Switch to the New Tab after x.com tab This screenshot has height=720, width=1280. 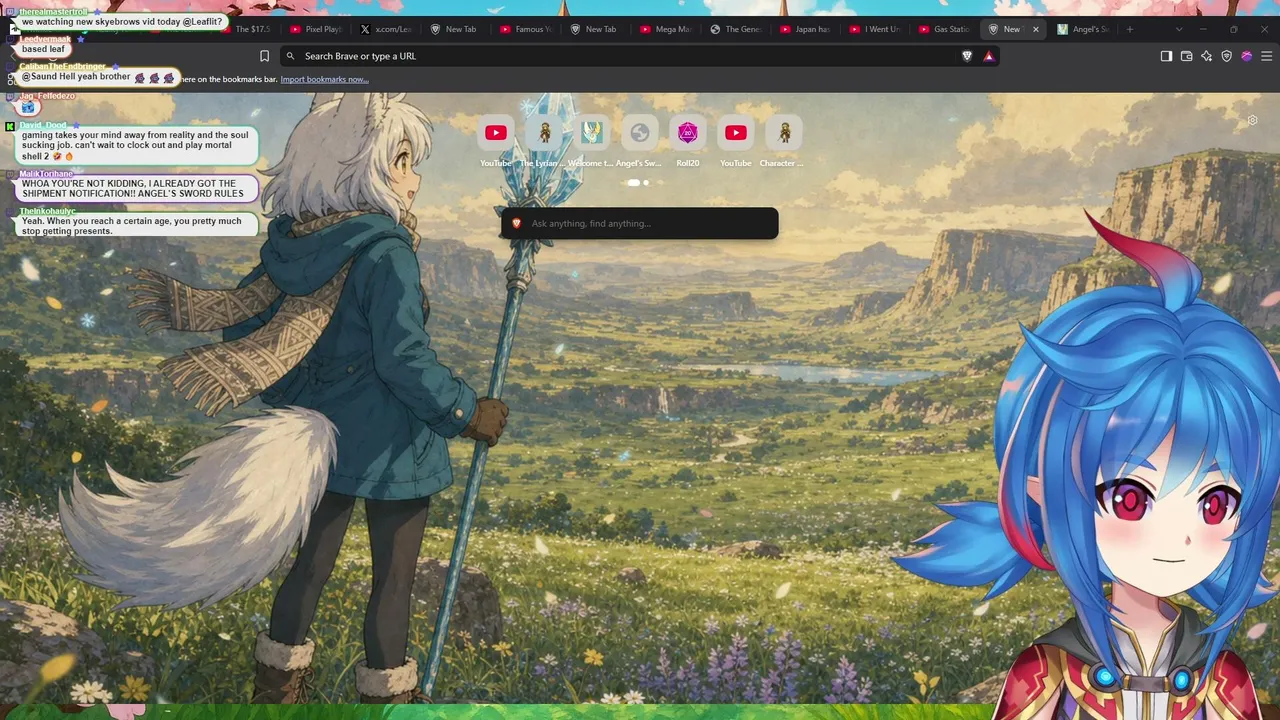(454, 29)
